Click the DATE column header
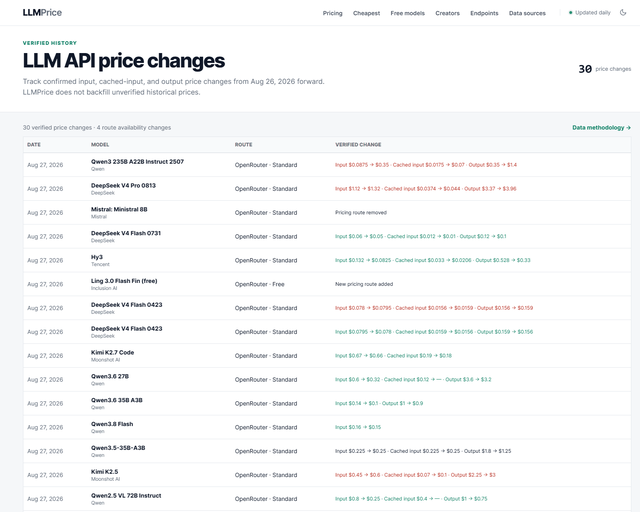Viewport: 640px width, 512px height. pos(34,145)
